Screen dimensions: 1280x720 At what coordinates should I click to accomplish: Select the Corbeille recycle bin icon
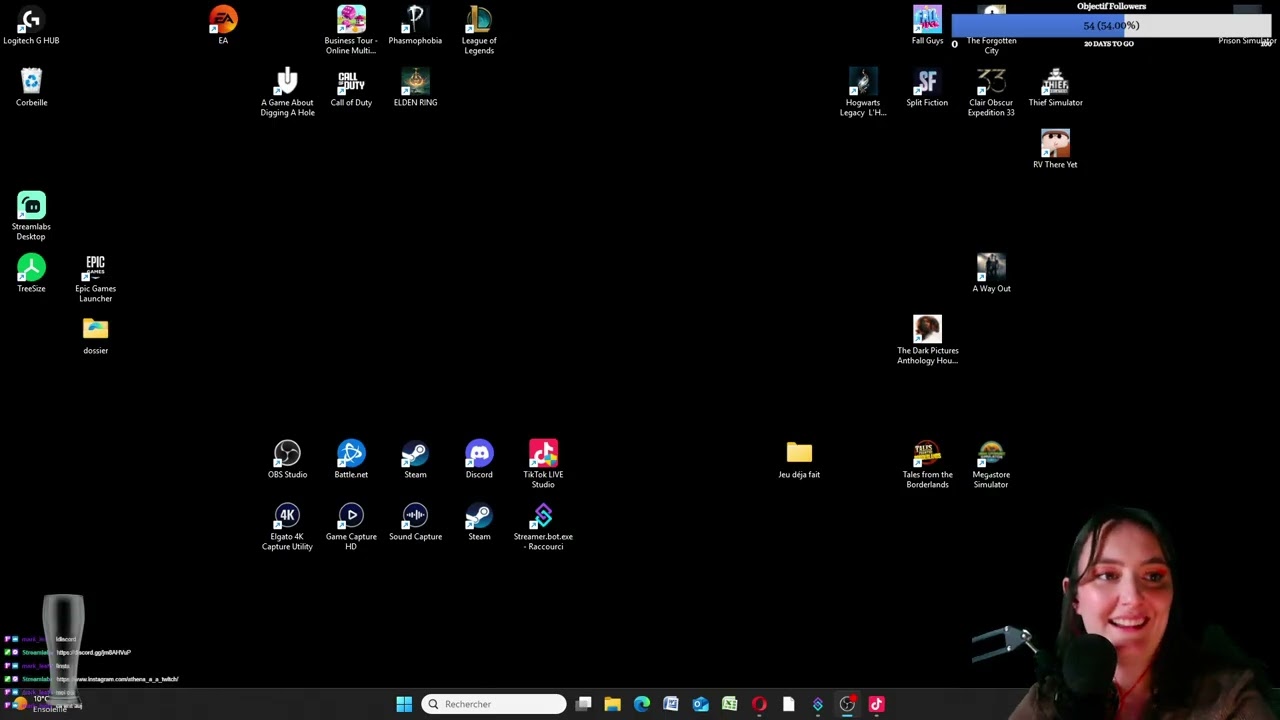click(31, 87)
